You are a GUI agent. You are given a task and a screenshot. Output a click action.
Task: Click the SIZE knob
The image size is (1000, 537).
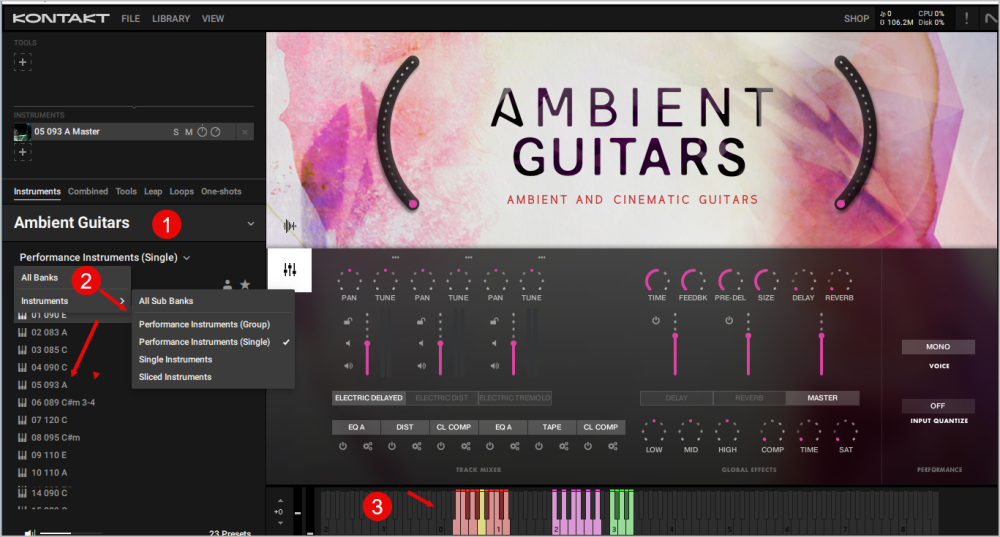coord(766,281)
